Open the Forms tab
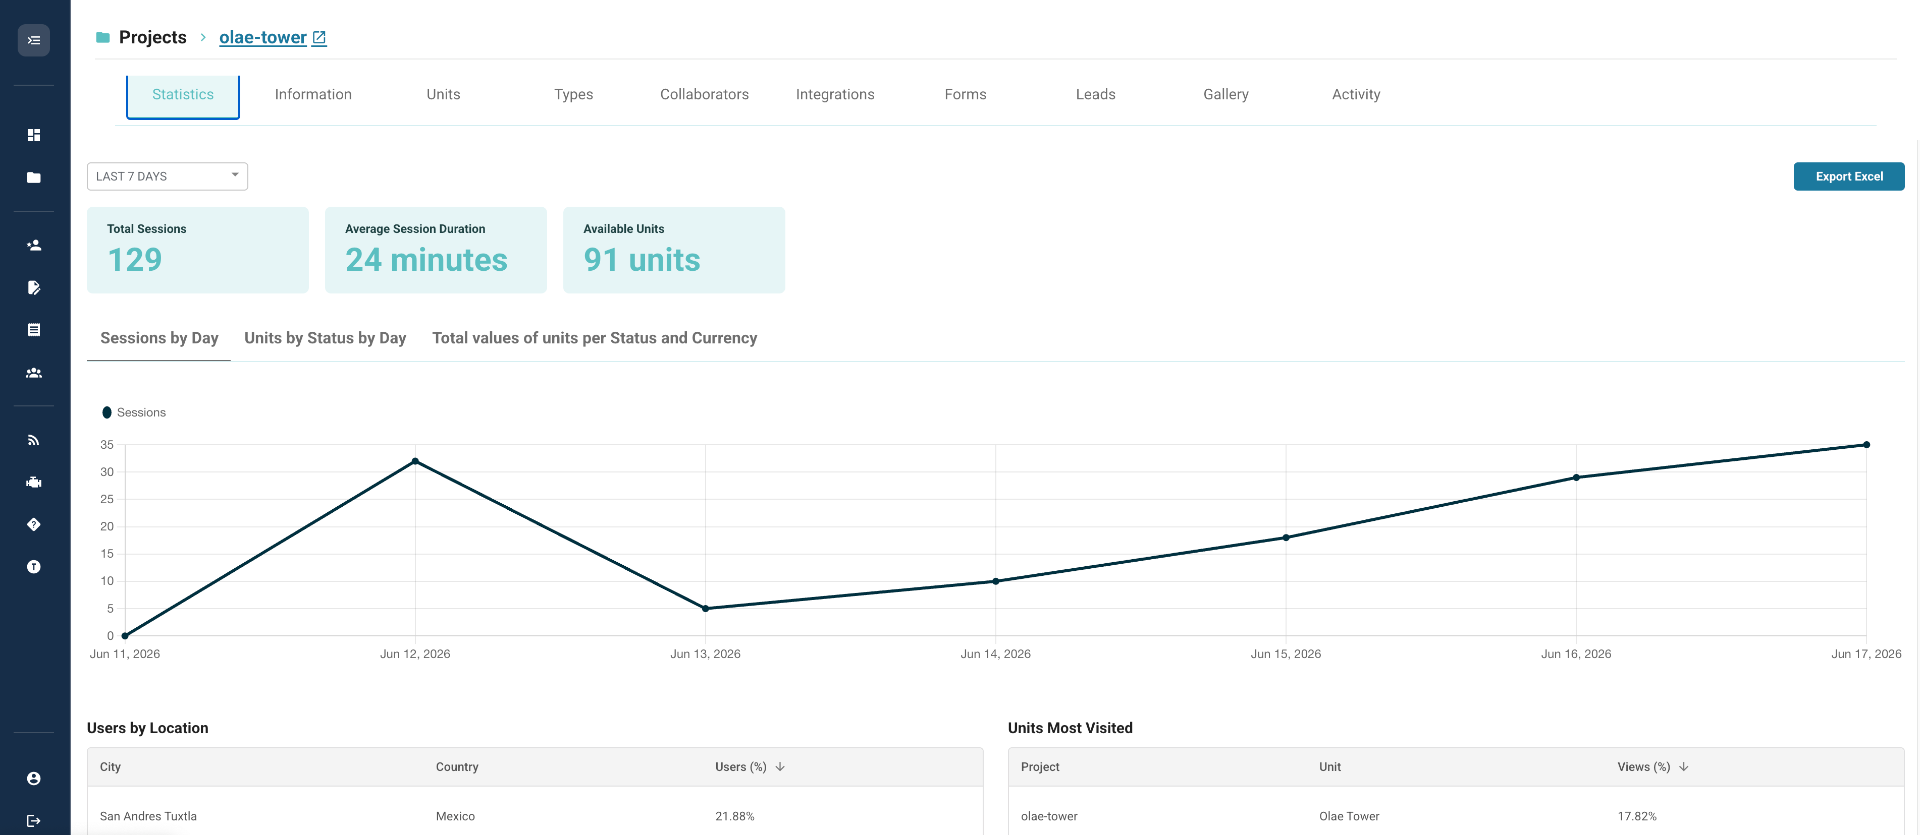 coord(965,95)
